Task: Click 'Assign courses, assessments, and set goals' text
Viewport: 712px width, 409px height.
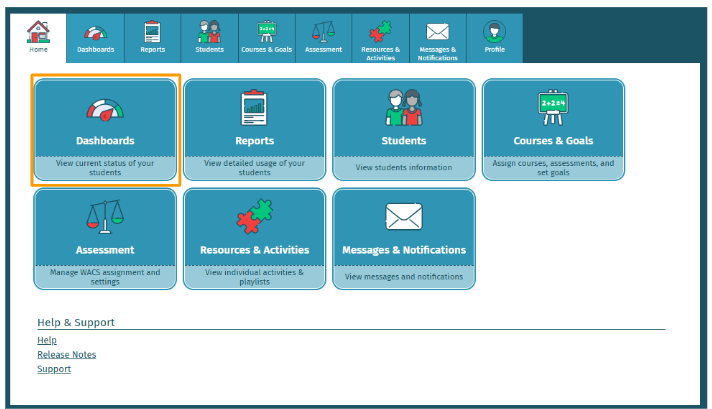Action: 553,168
